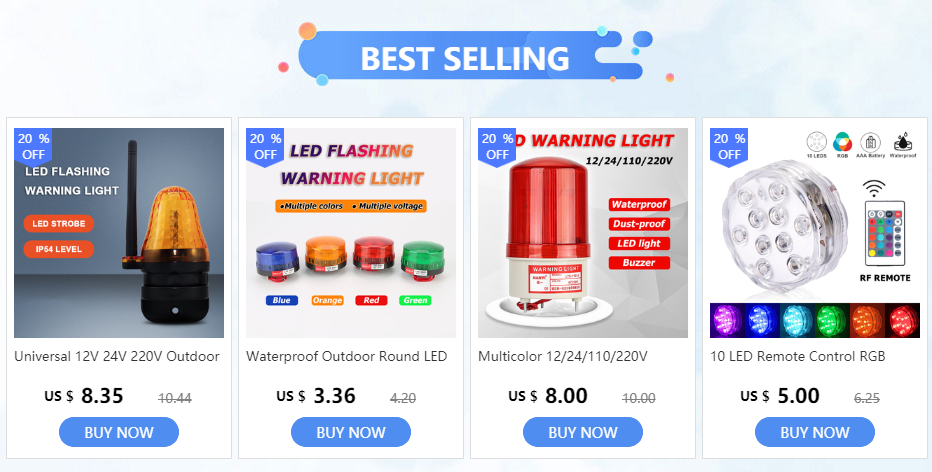Click the orange strobe light with antenna image
932x472 pixels.
pos(119,233)
